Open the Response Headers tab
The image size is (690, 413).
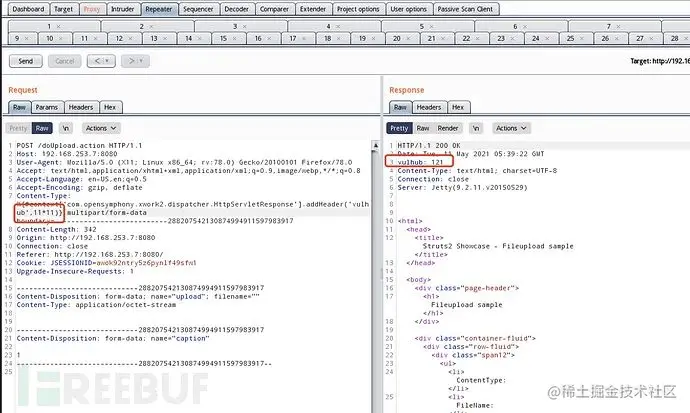[x=429, y=107]
